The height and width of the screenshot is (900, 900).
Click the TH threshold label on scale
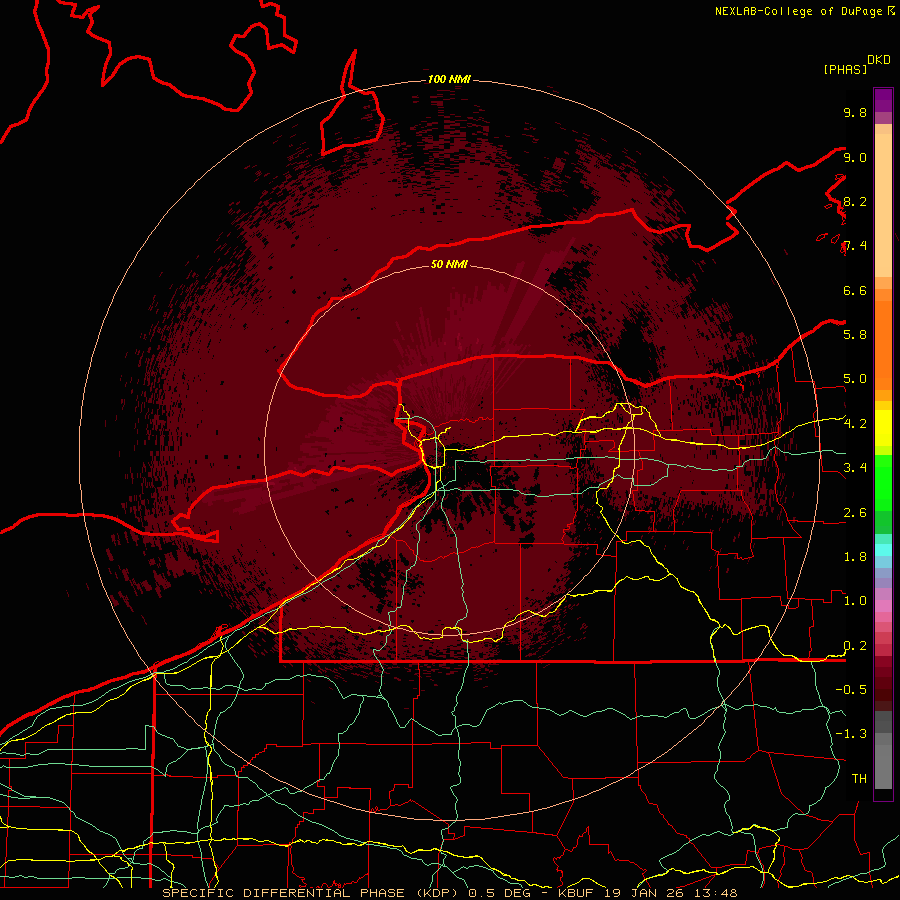(859, 778)
